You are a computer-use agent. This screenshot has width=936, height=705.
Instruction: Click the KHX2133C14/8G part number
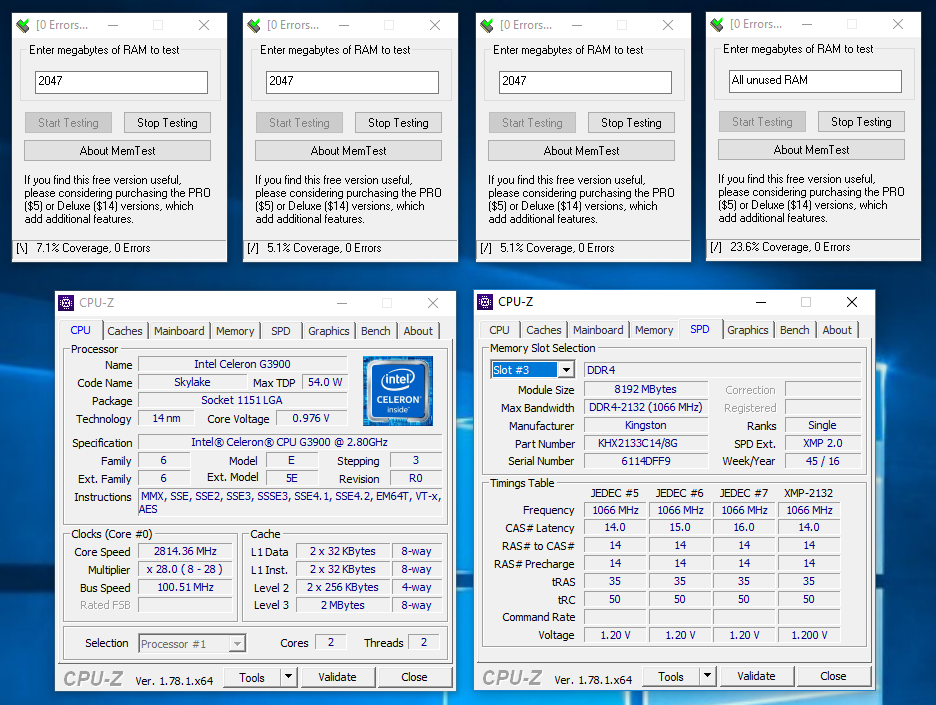coord(646,443)
